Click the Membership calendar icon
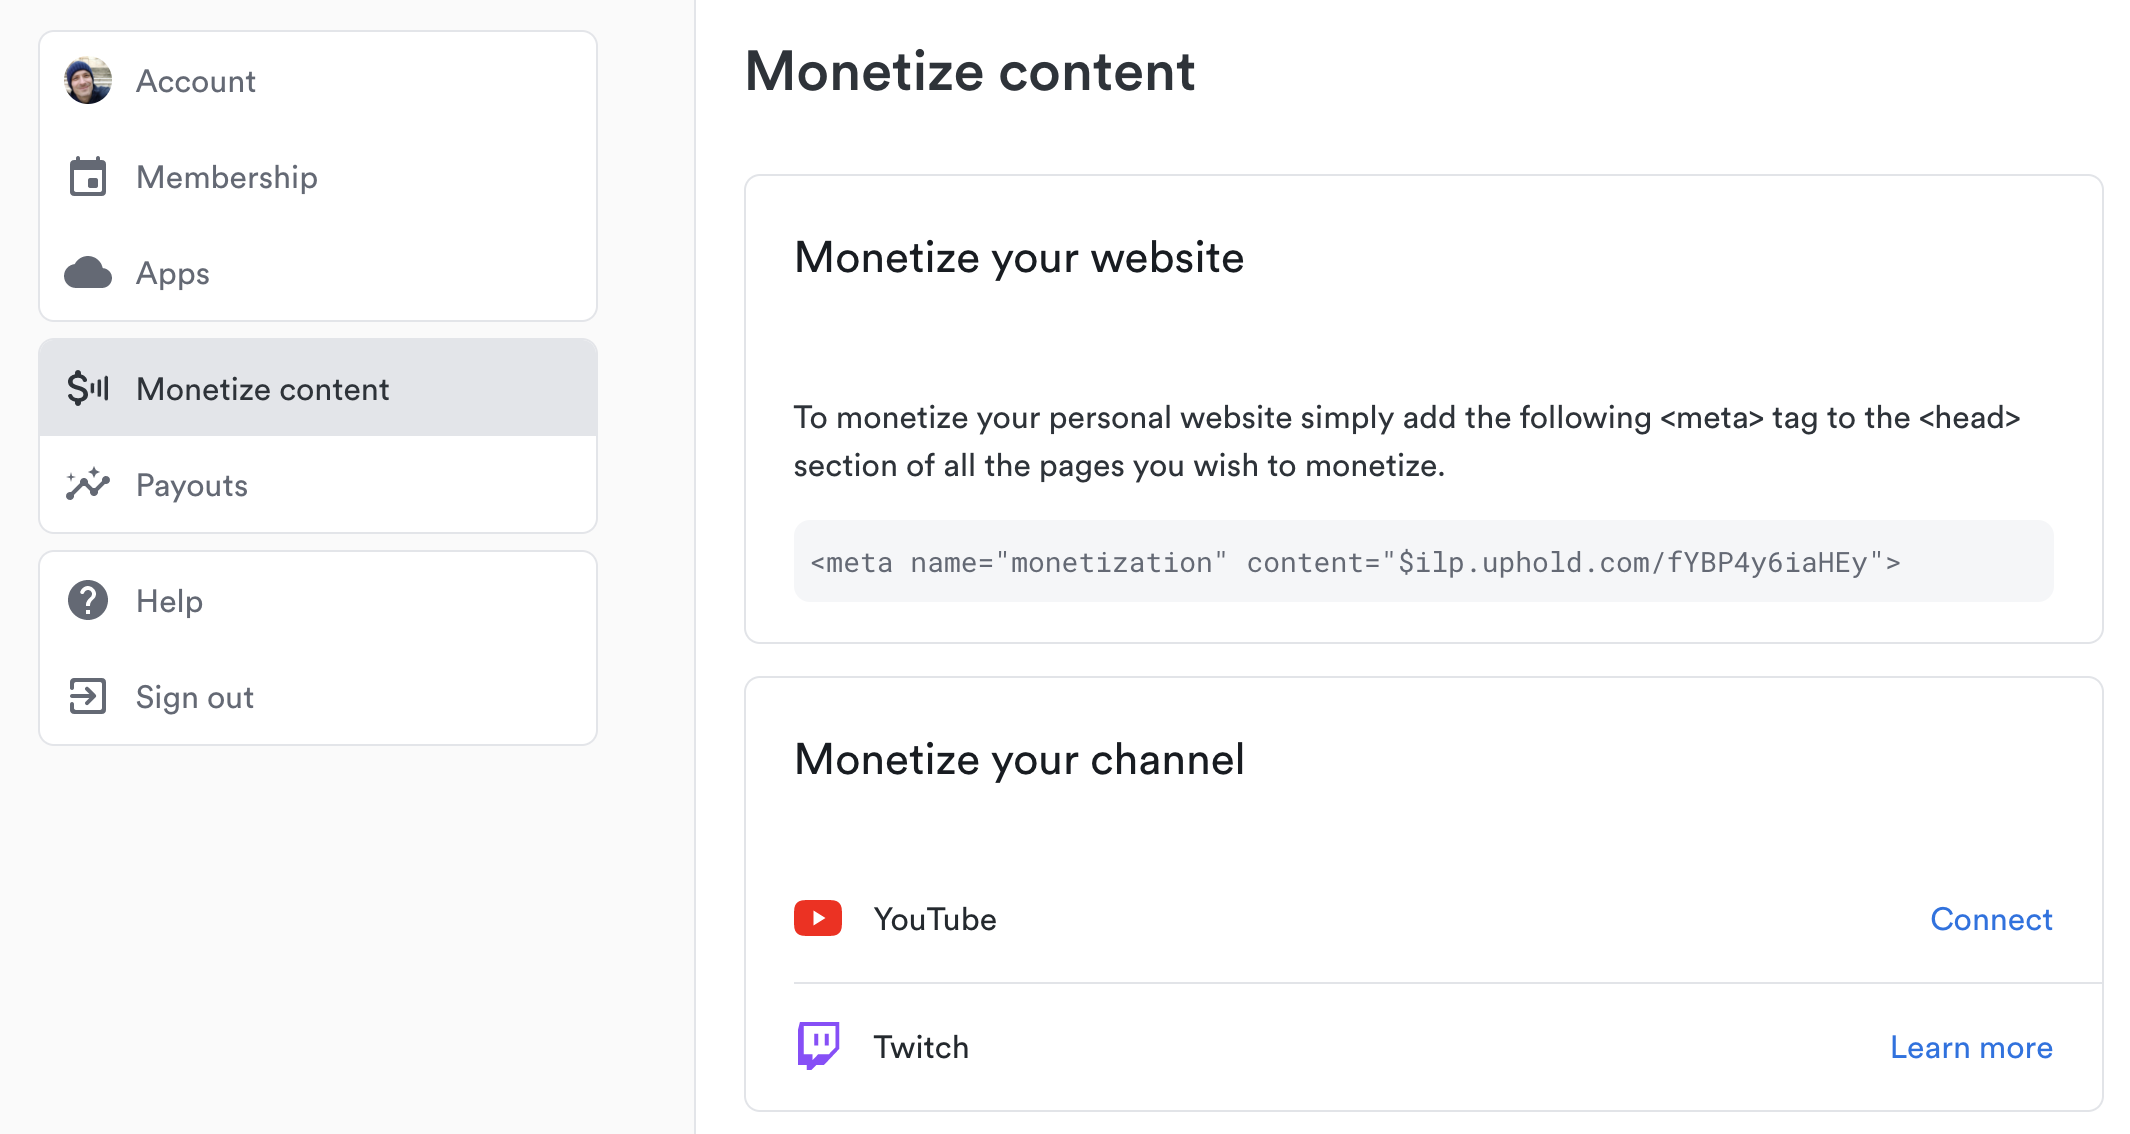The height and width of the screenshot is (1134, 2130). pos(88,177)
